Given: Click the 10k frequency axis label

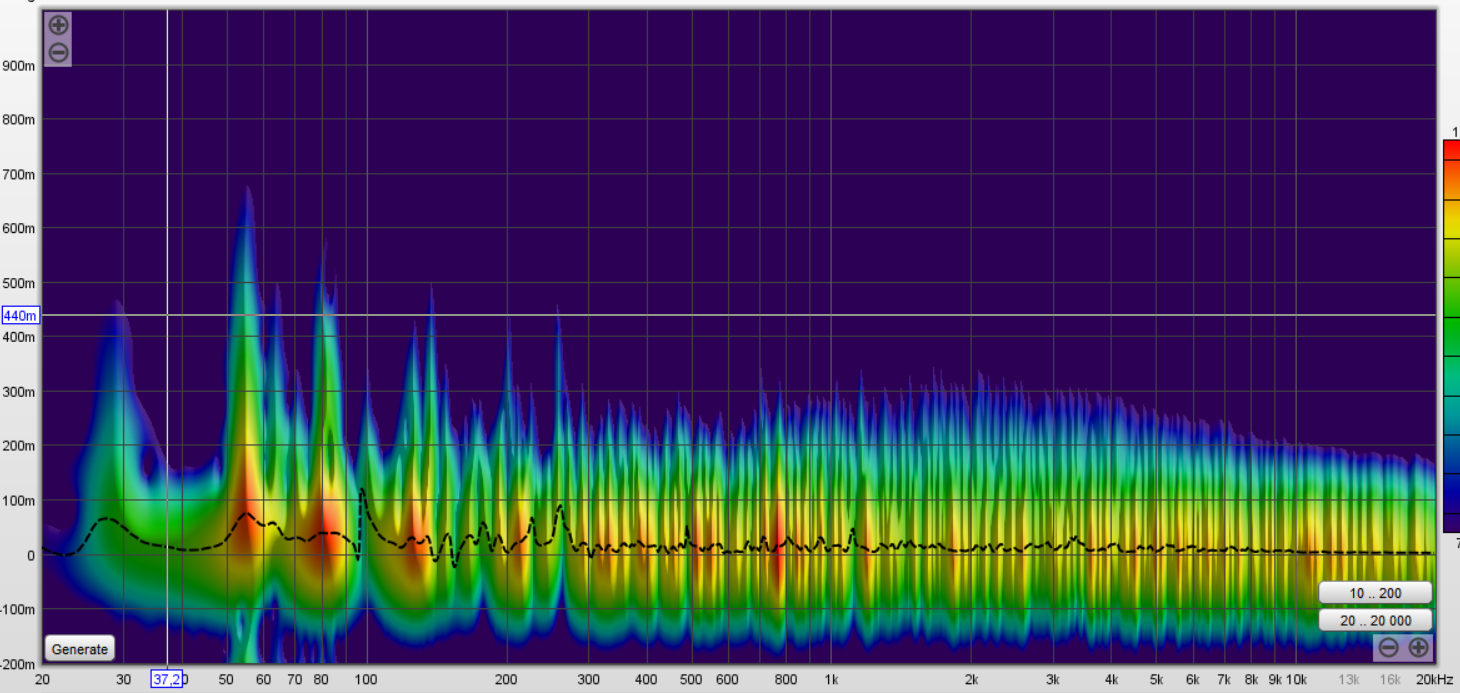Looking at the screenshot, I should tap(1296, 680).
